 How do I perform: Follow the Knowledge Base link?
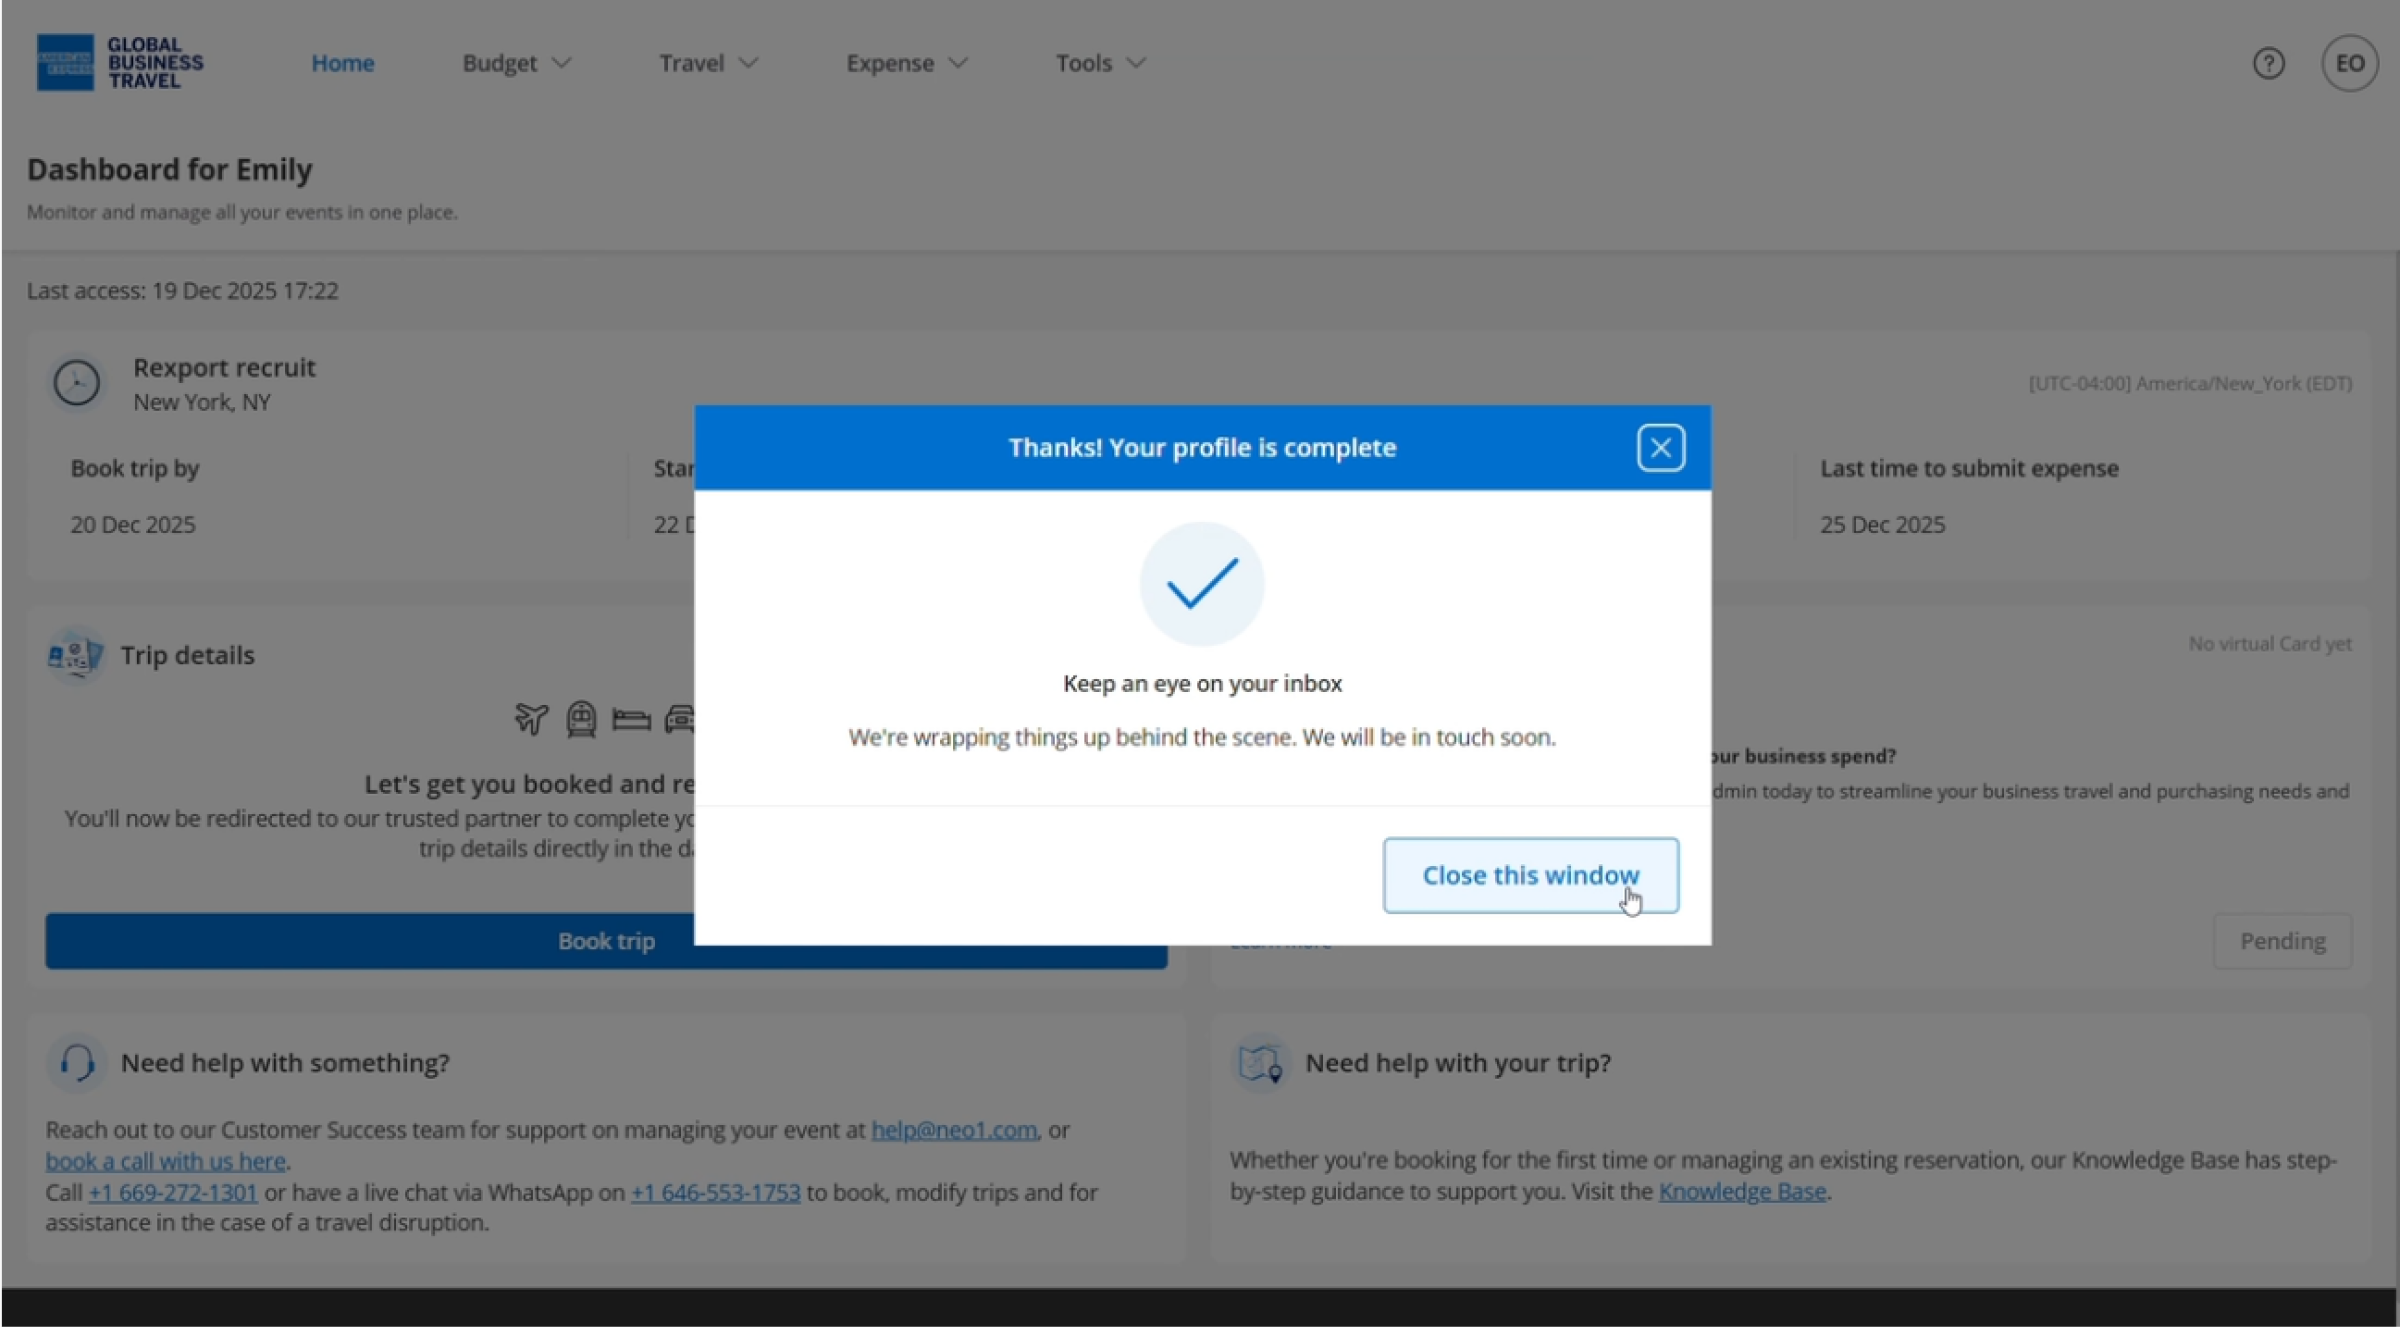point(1742,1192)
